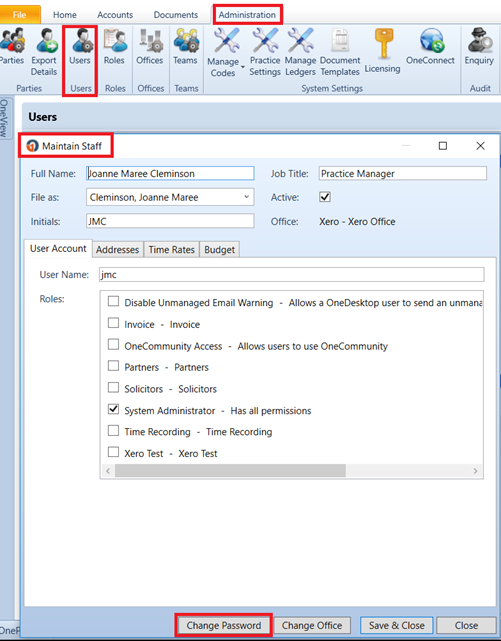This screenshot has width=501, height=641.
Task: Expand the File as dropdown
Action: tap(246, 197)
